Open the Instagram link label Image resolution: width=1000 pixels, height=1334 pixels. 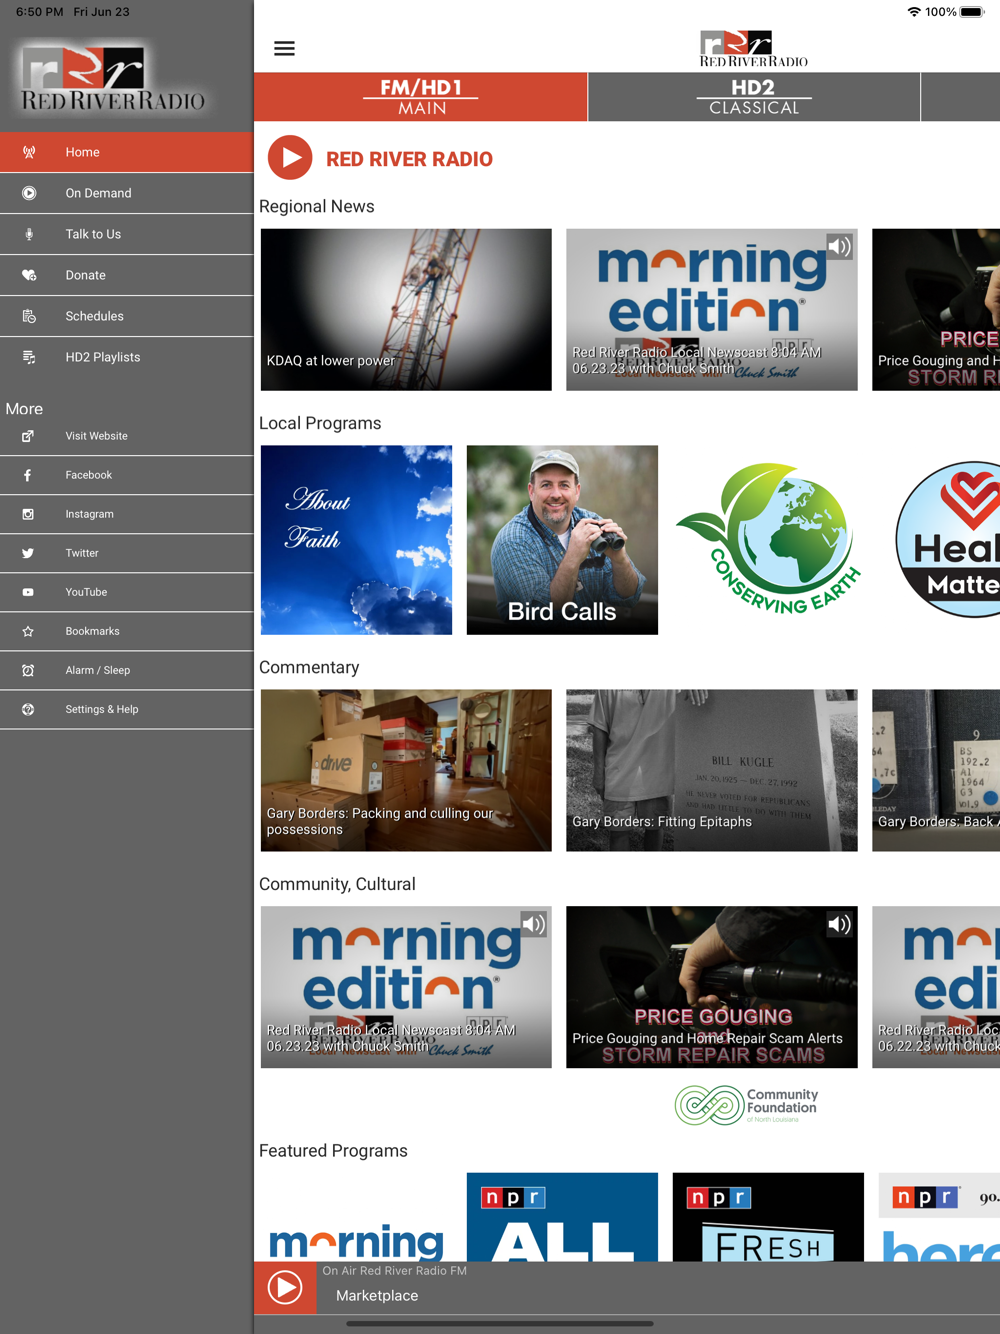[89, 514]
